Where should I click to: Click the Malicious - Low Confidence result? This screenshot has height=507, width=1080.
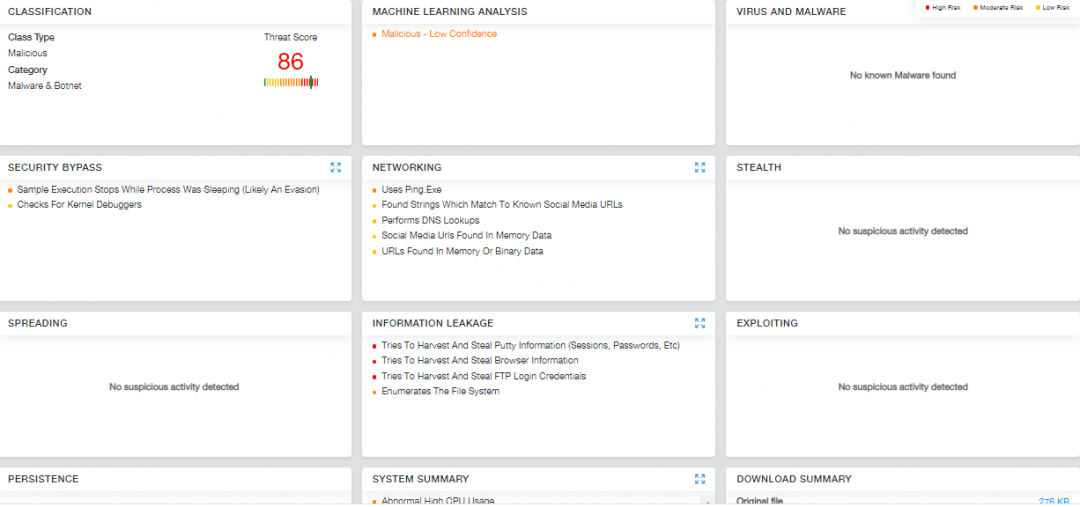click(x=438, y=34)
